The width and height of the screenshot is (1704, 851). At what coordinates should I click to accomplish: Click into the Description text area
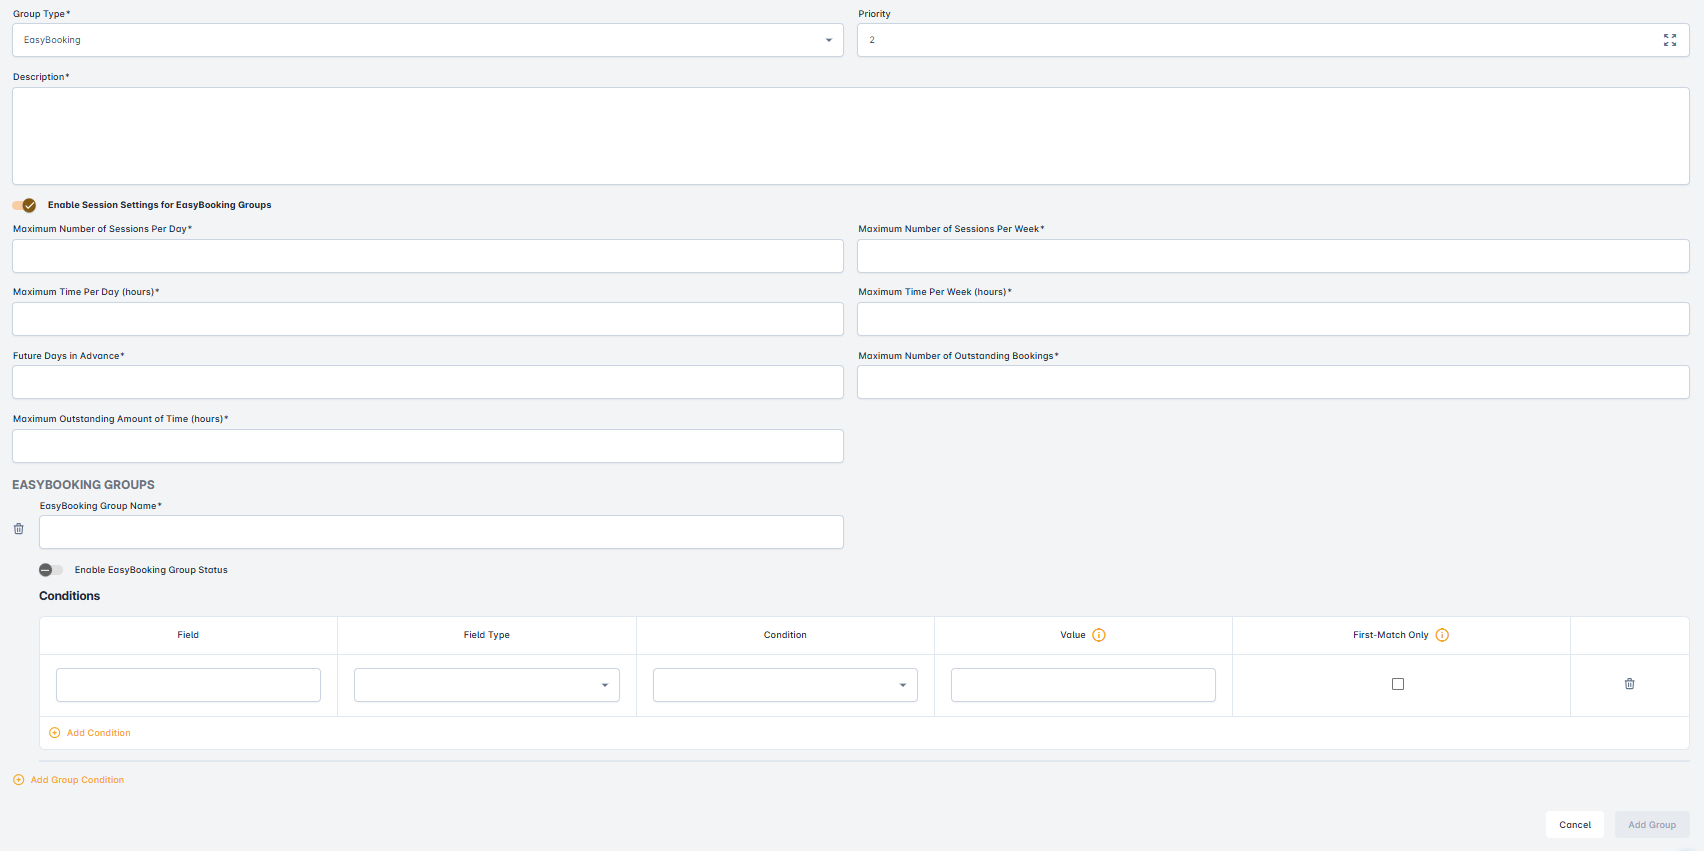pyautogui.click(x=850, y=136)
